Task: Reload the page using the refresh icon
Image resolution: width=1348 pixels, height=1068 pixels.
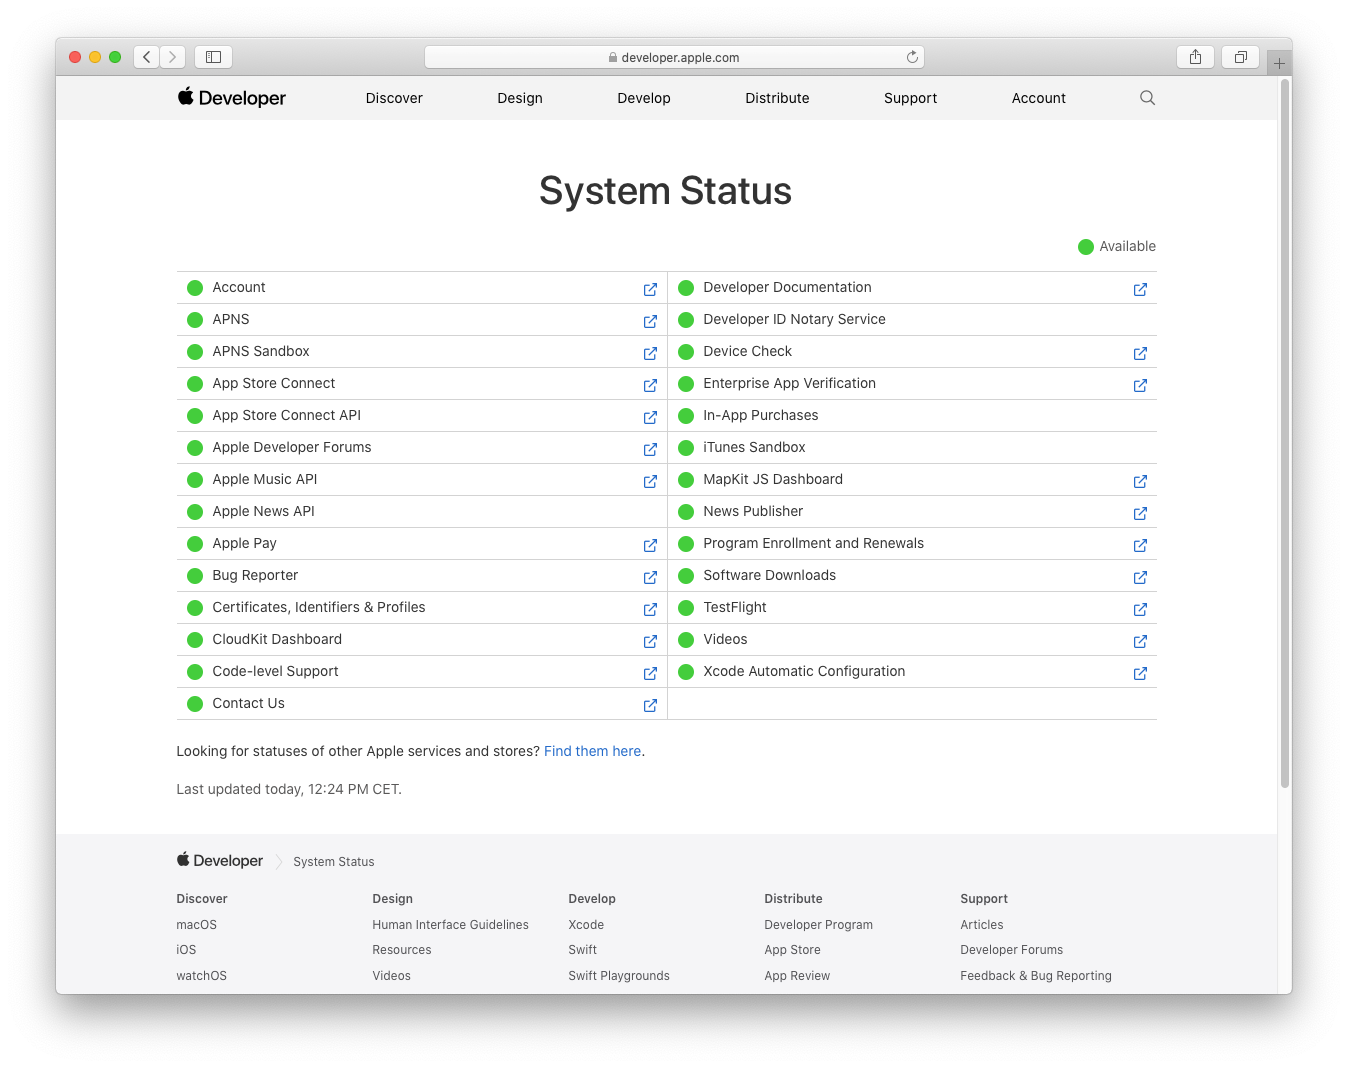Action: [x=912, y=57]
